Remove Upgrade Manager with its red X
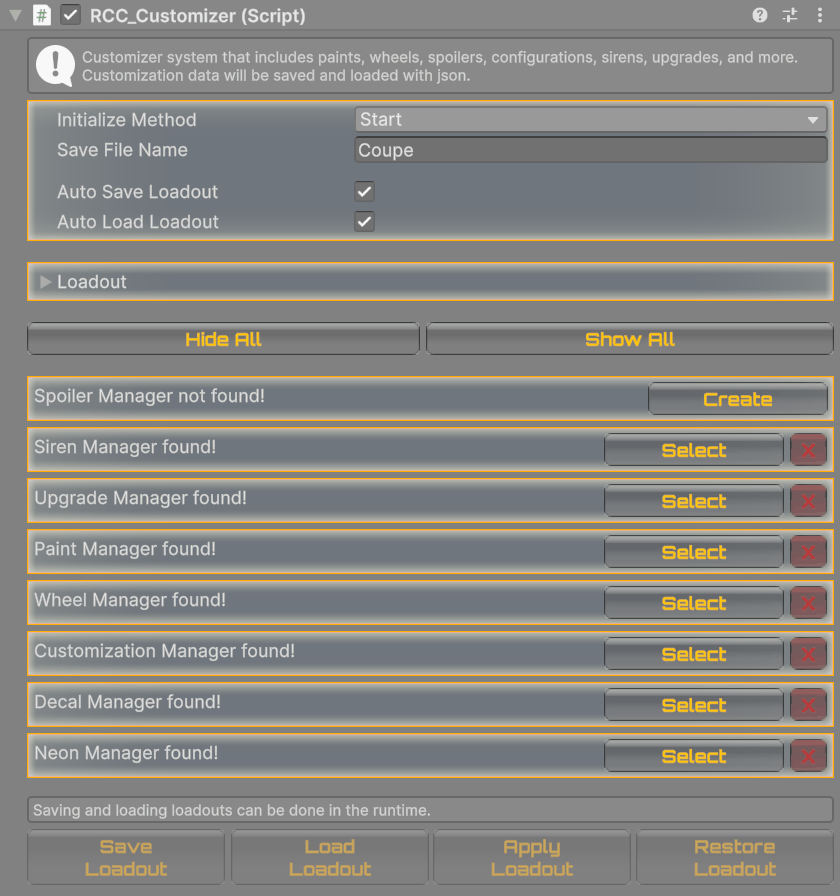Image resolution: width=840 pixels, height=896 pixels. [x=808, y=501]
